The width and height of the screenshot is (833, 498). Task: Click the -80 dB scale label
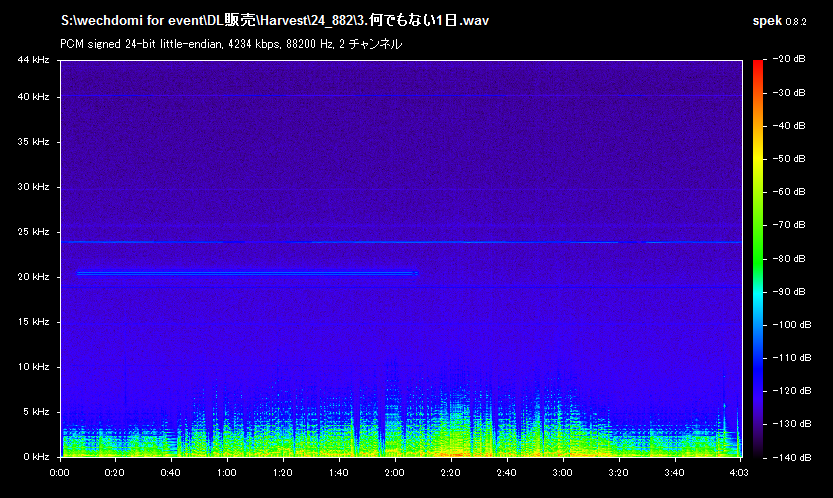point(788,258)
